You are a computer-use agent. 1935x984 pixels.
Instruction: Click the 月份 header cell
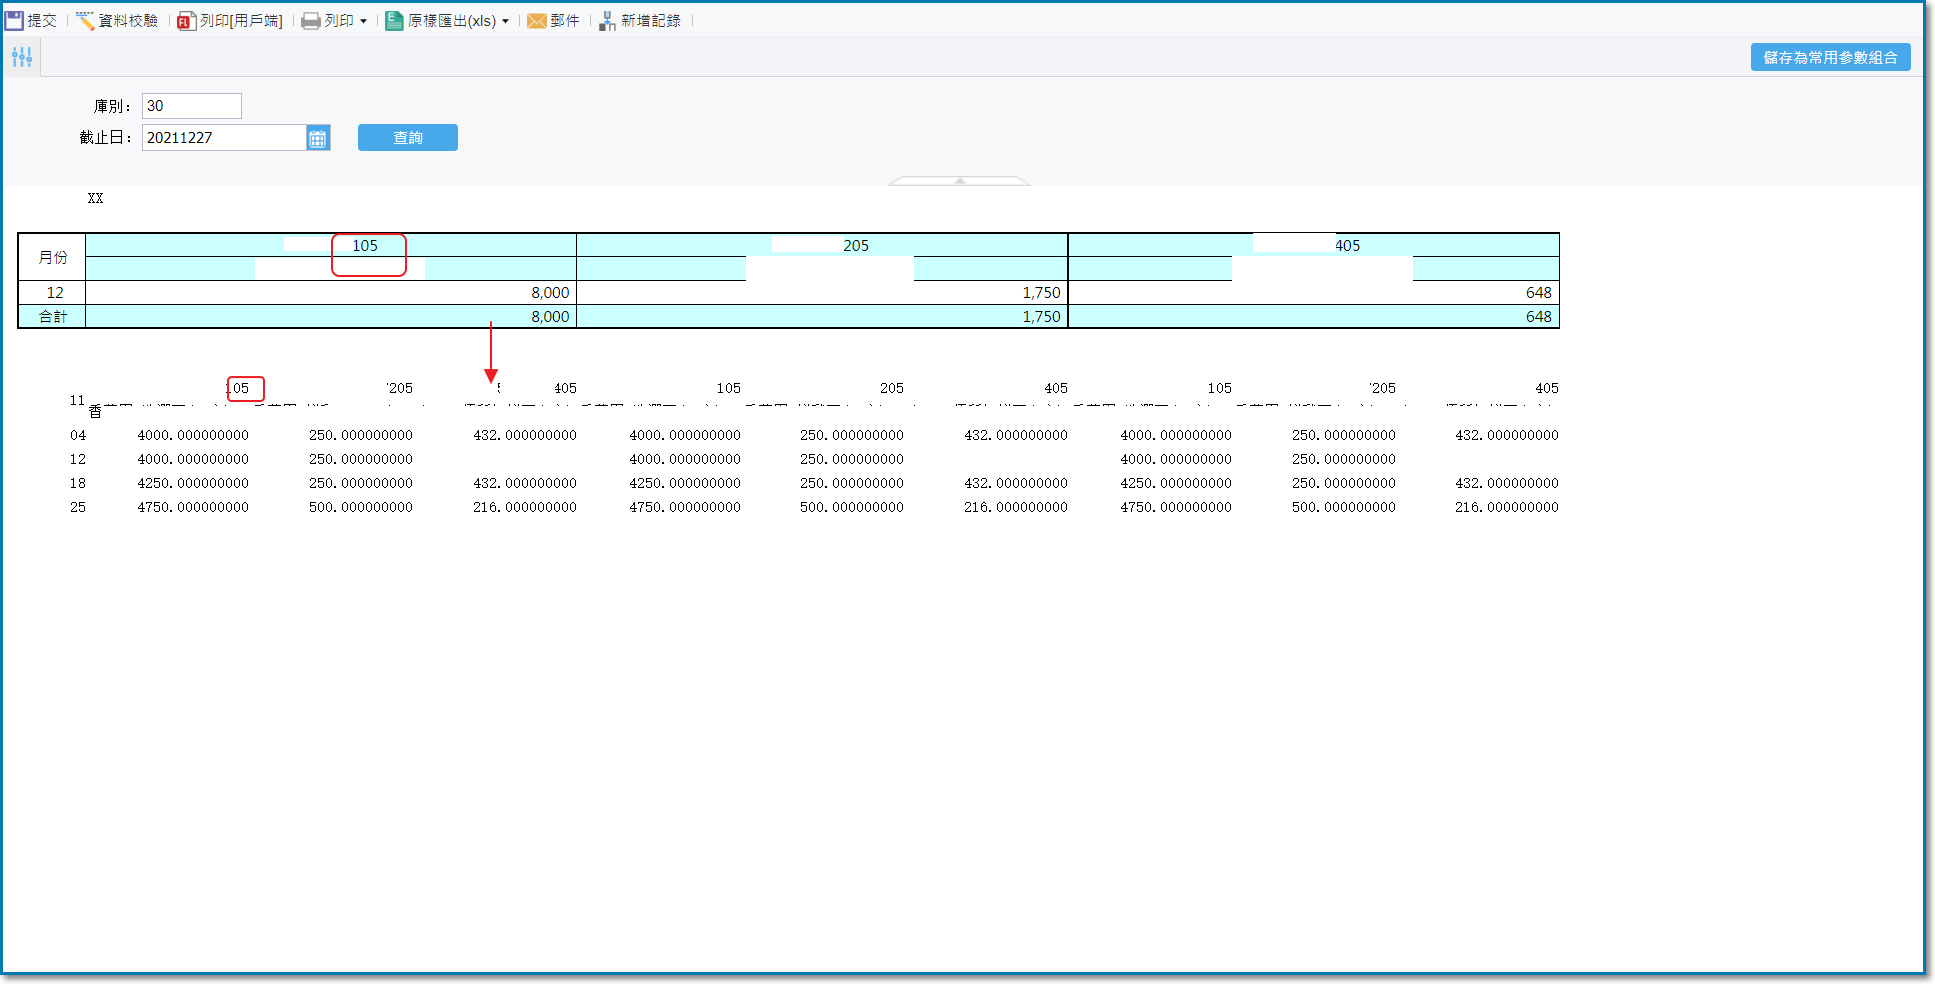(x=53, y=257)
